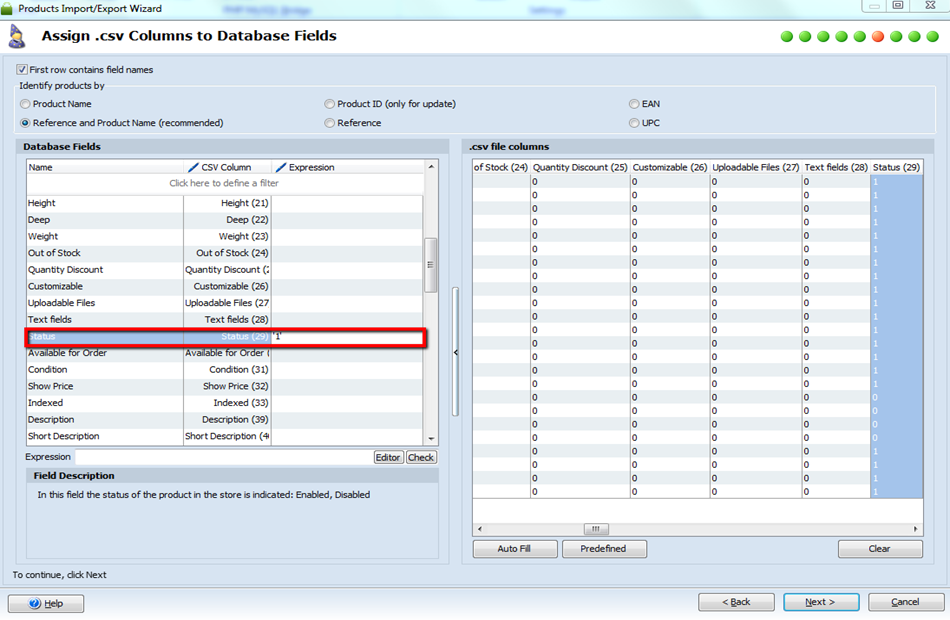Click the horizontal scrollbar thumb under csv columns

pos(595,529)
